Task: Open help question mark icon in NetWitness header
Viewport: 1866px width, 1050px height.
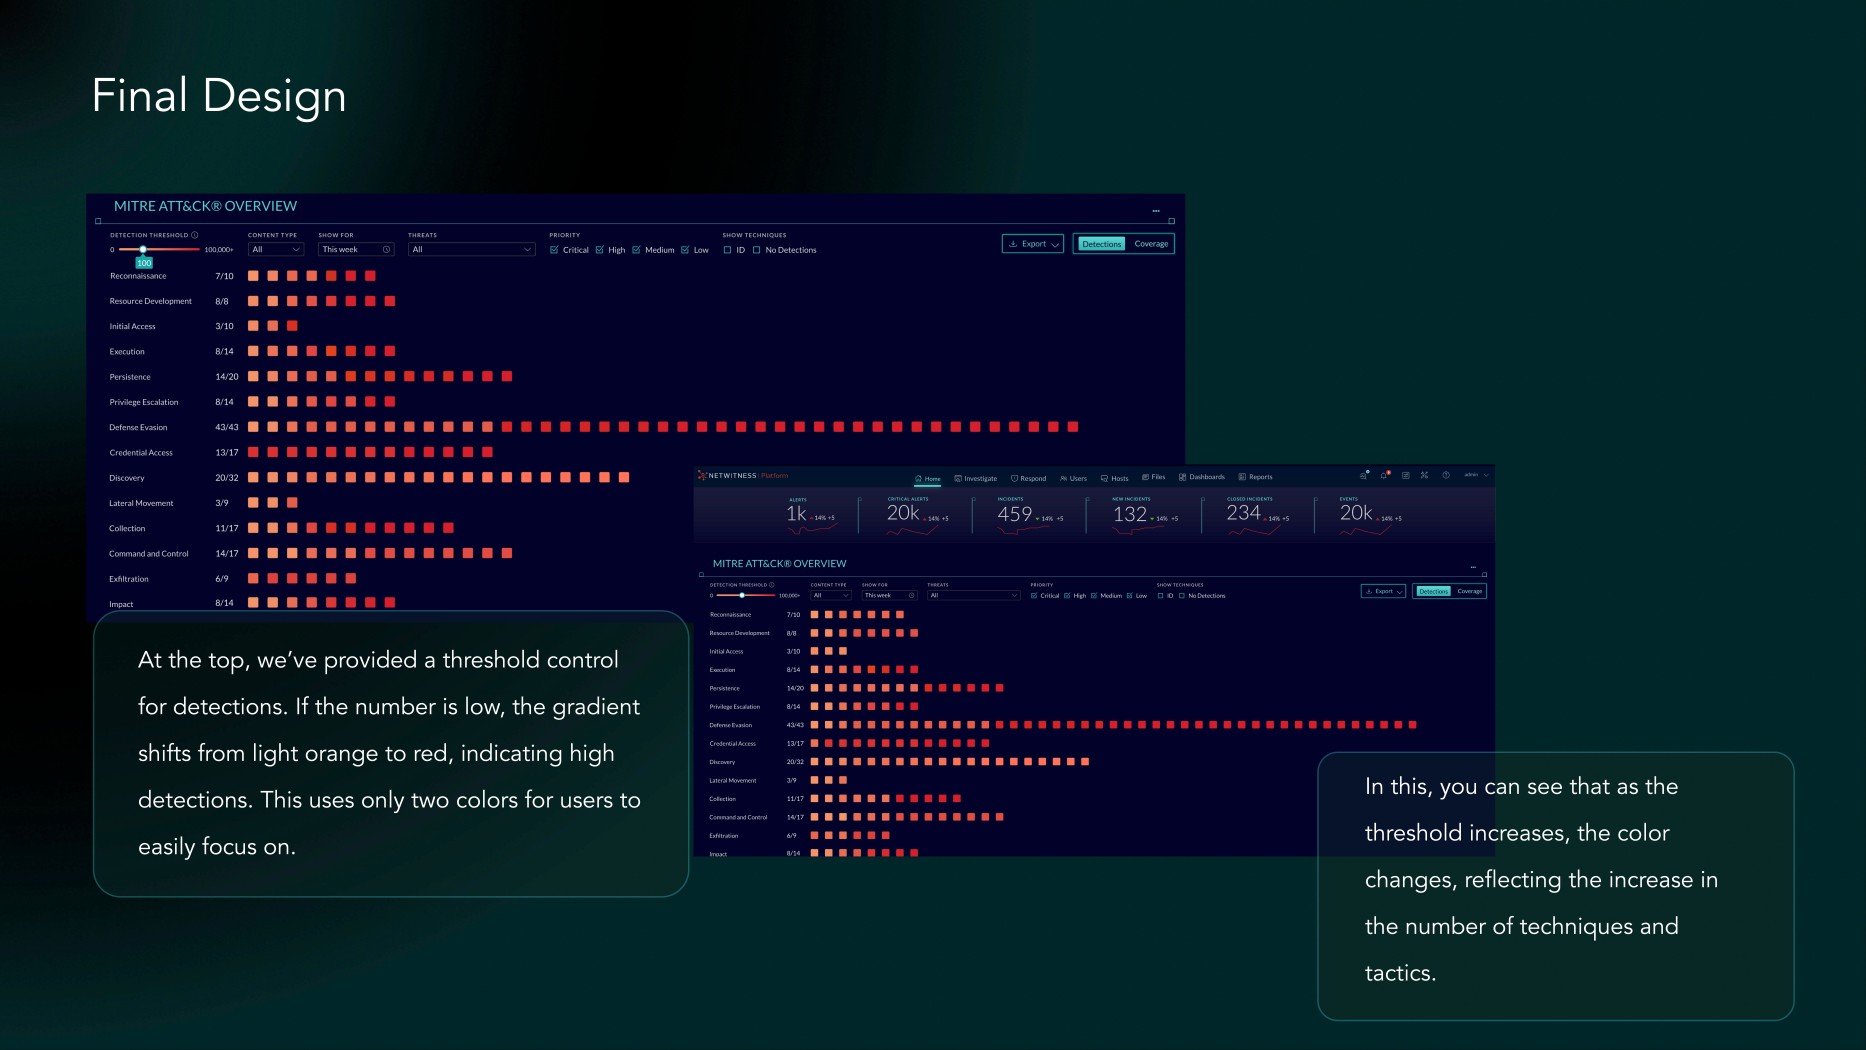Action: coord(1446,475)
